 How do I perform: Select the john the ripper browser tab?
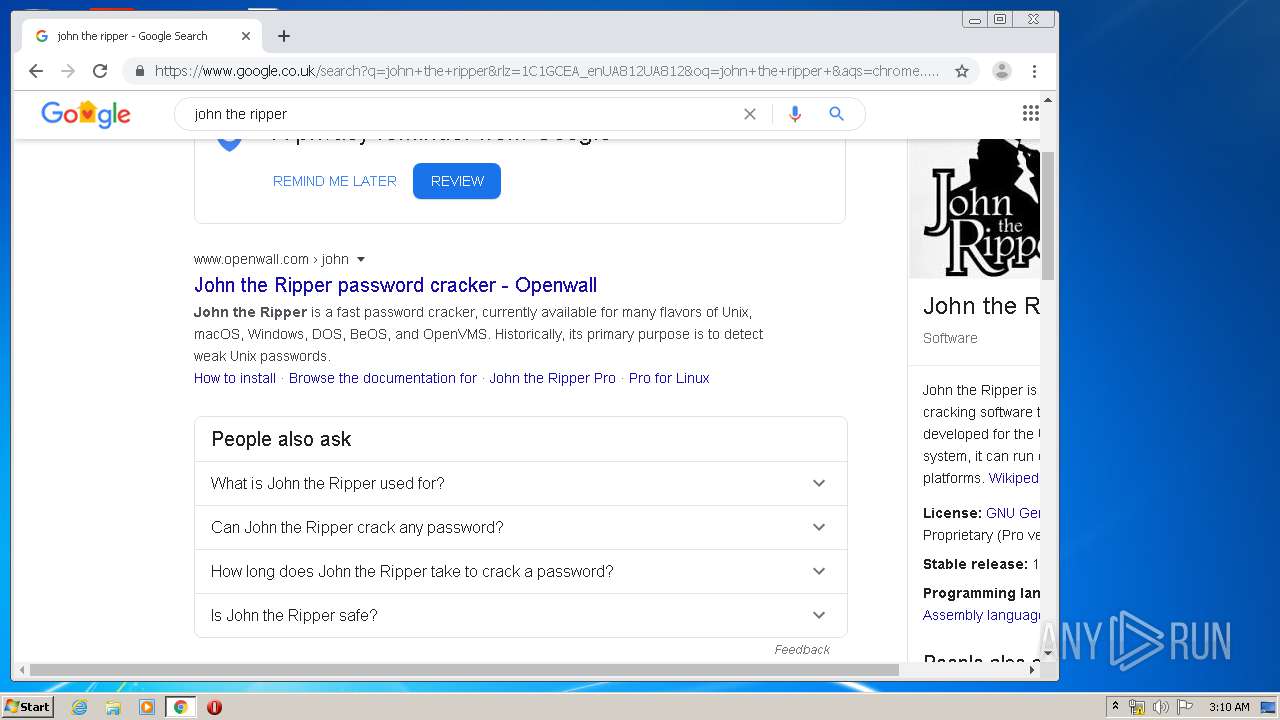[142, 36]
